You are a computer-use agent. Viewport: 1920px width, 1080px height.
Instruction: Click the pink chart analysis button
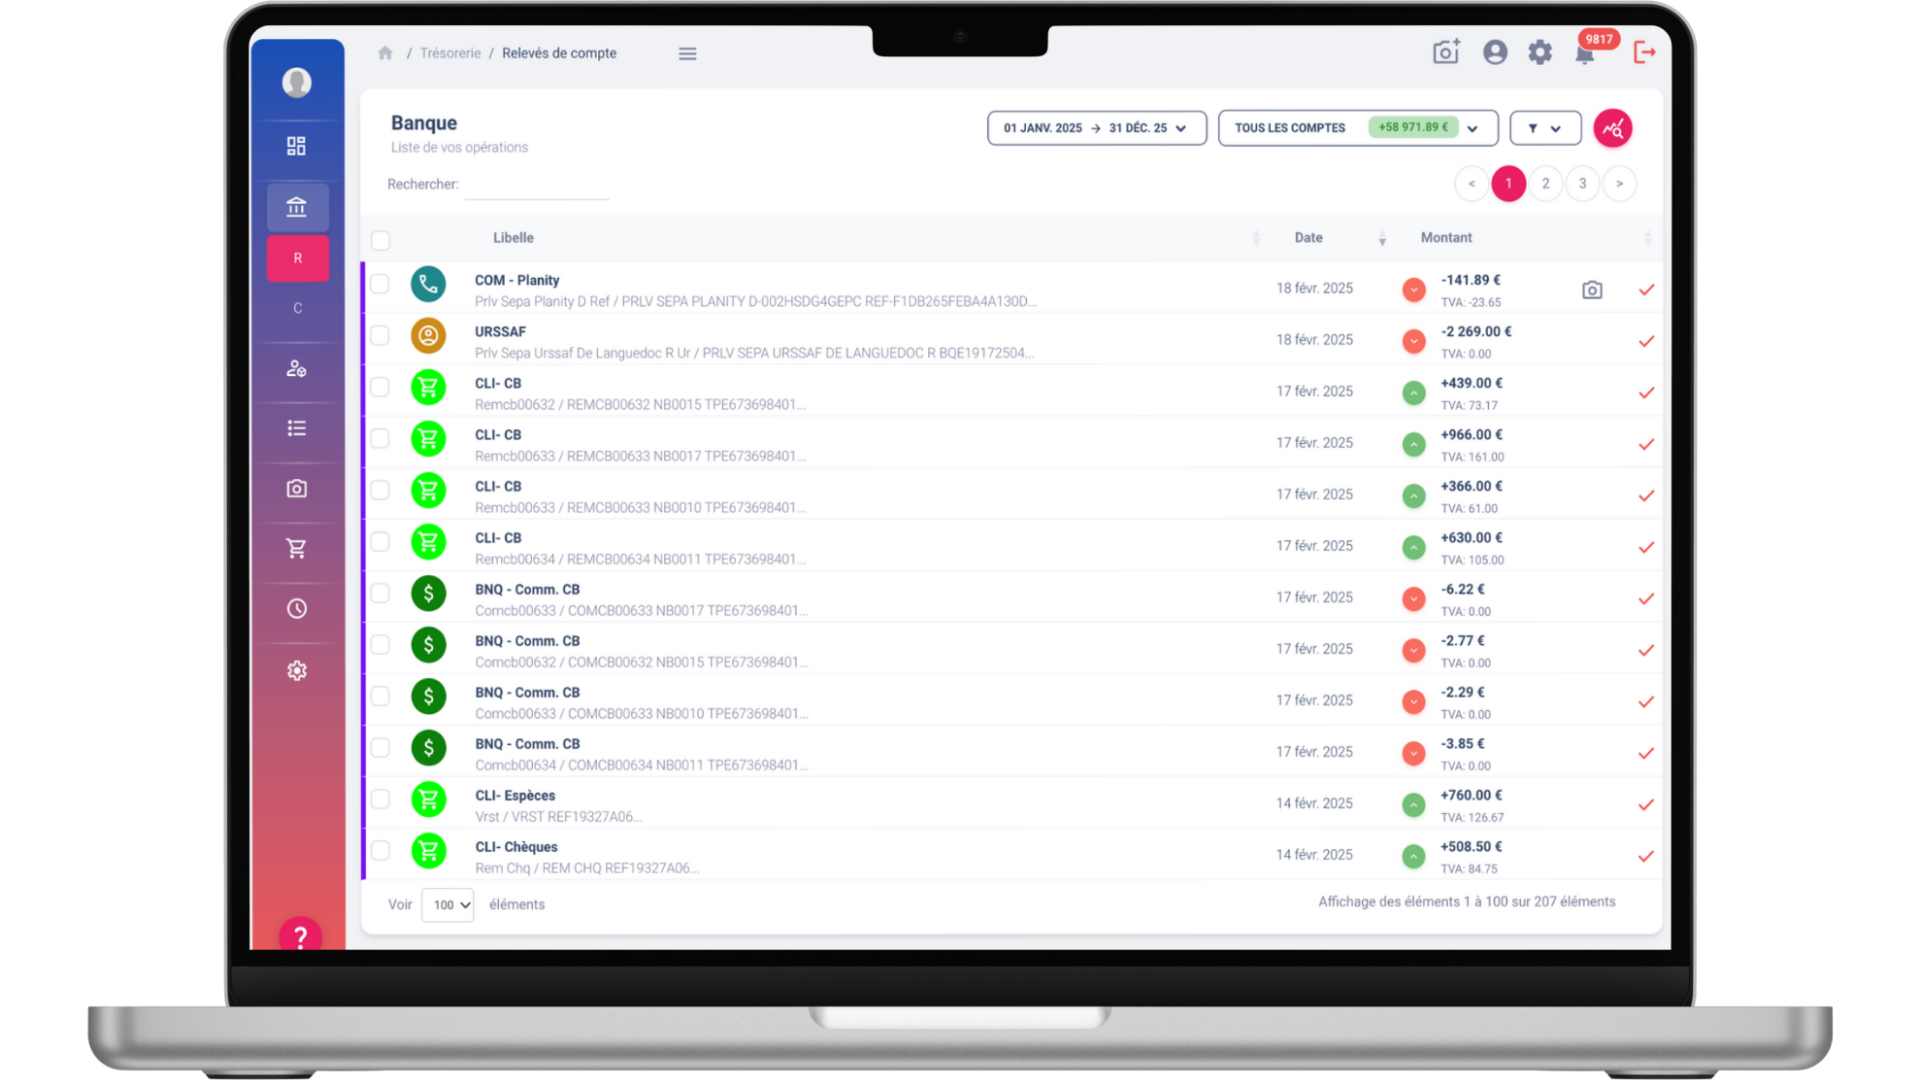[1612, 128]
